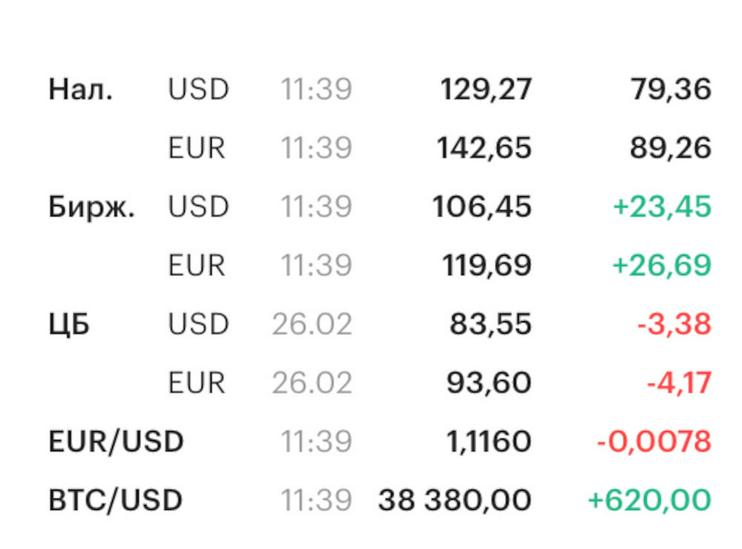
Task: Open the BTC/USD pair row label
Action: click(x=116, y=500)
